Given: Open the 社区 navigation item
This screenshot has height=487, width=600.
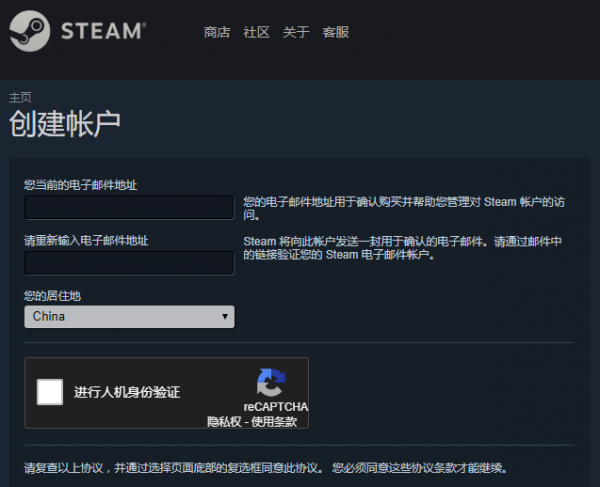Looking at the screenshot, I should tap(257, 32).
